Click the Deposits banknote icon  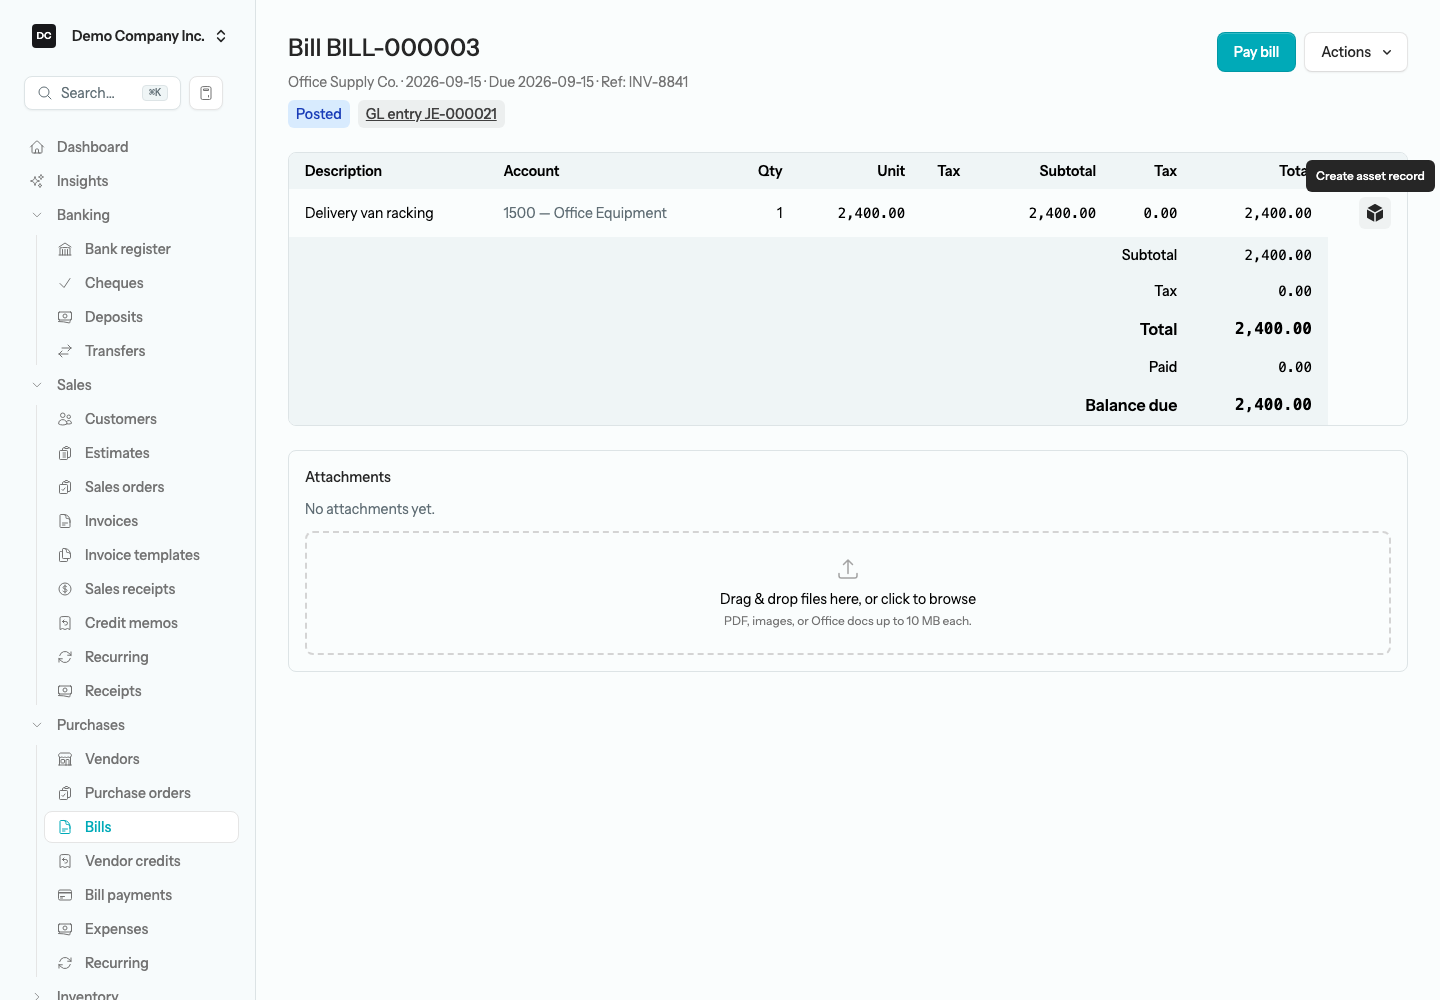[x=65, y=317]
